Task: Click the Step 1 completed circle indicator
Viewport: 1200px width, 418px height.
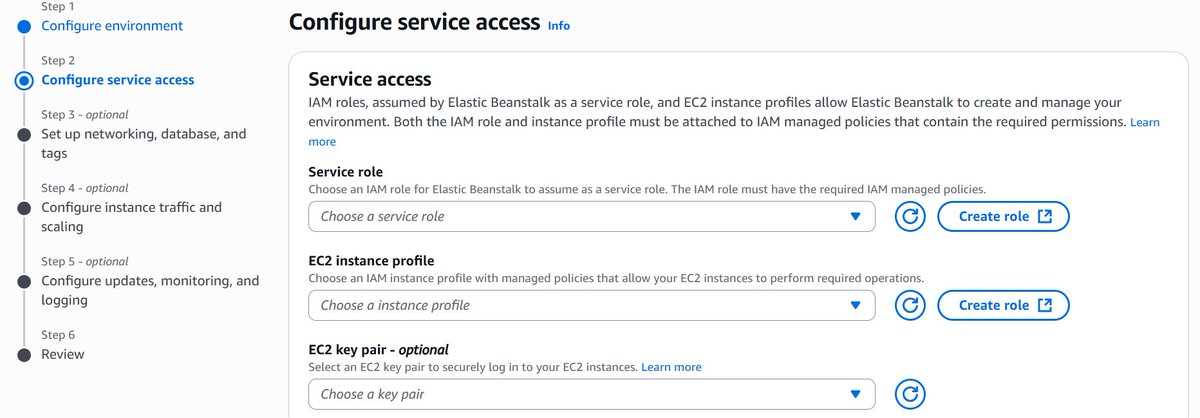Action: (24, 25)
